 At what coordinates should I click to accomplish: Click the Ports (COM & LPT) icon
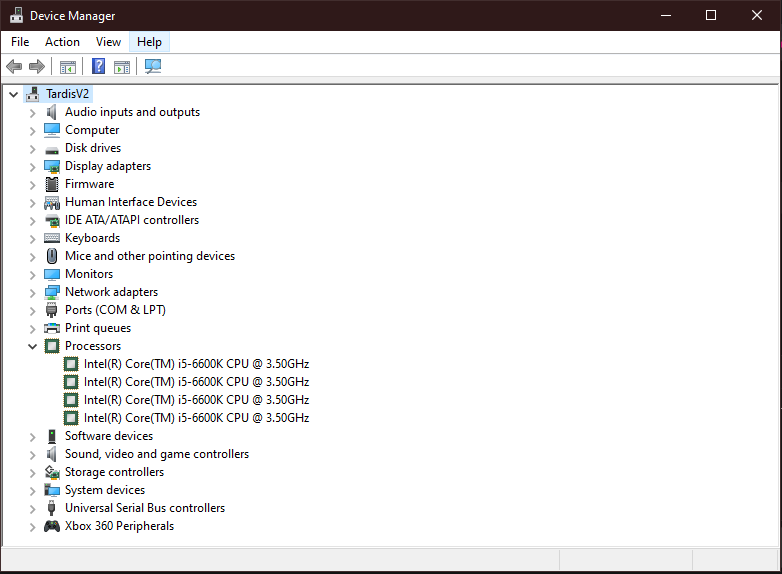tap(51, 310)
